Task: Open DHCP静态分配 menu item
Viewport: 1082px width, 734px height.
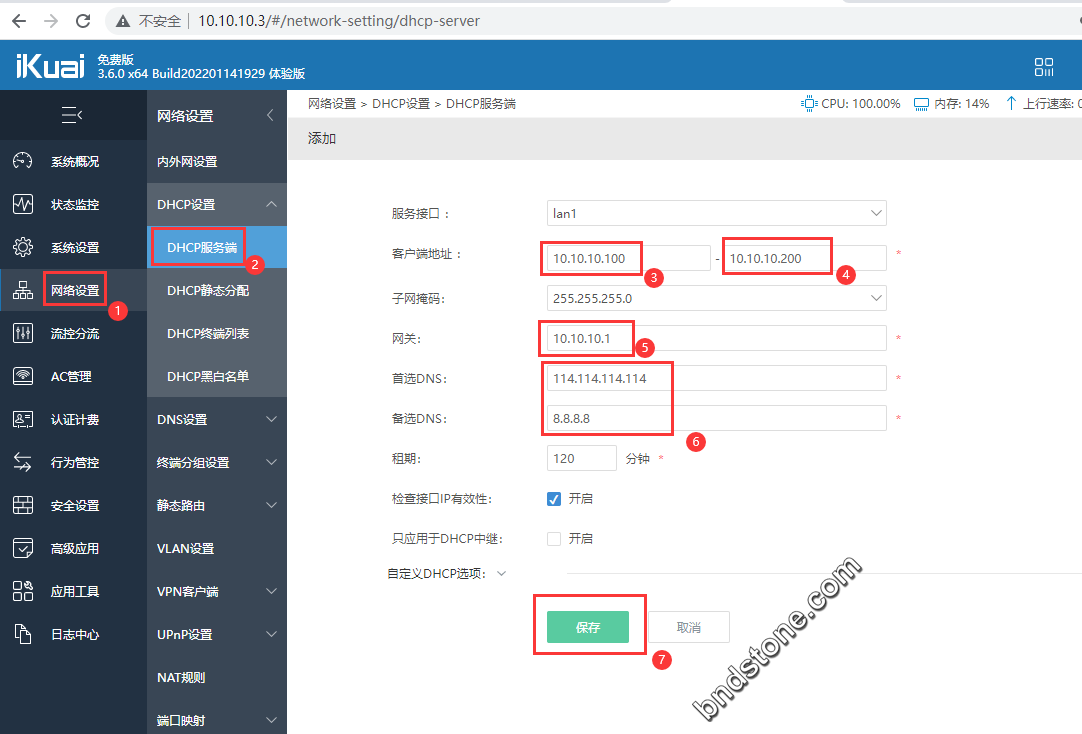Action: [217, 290]
